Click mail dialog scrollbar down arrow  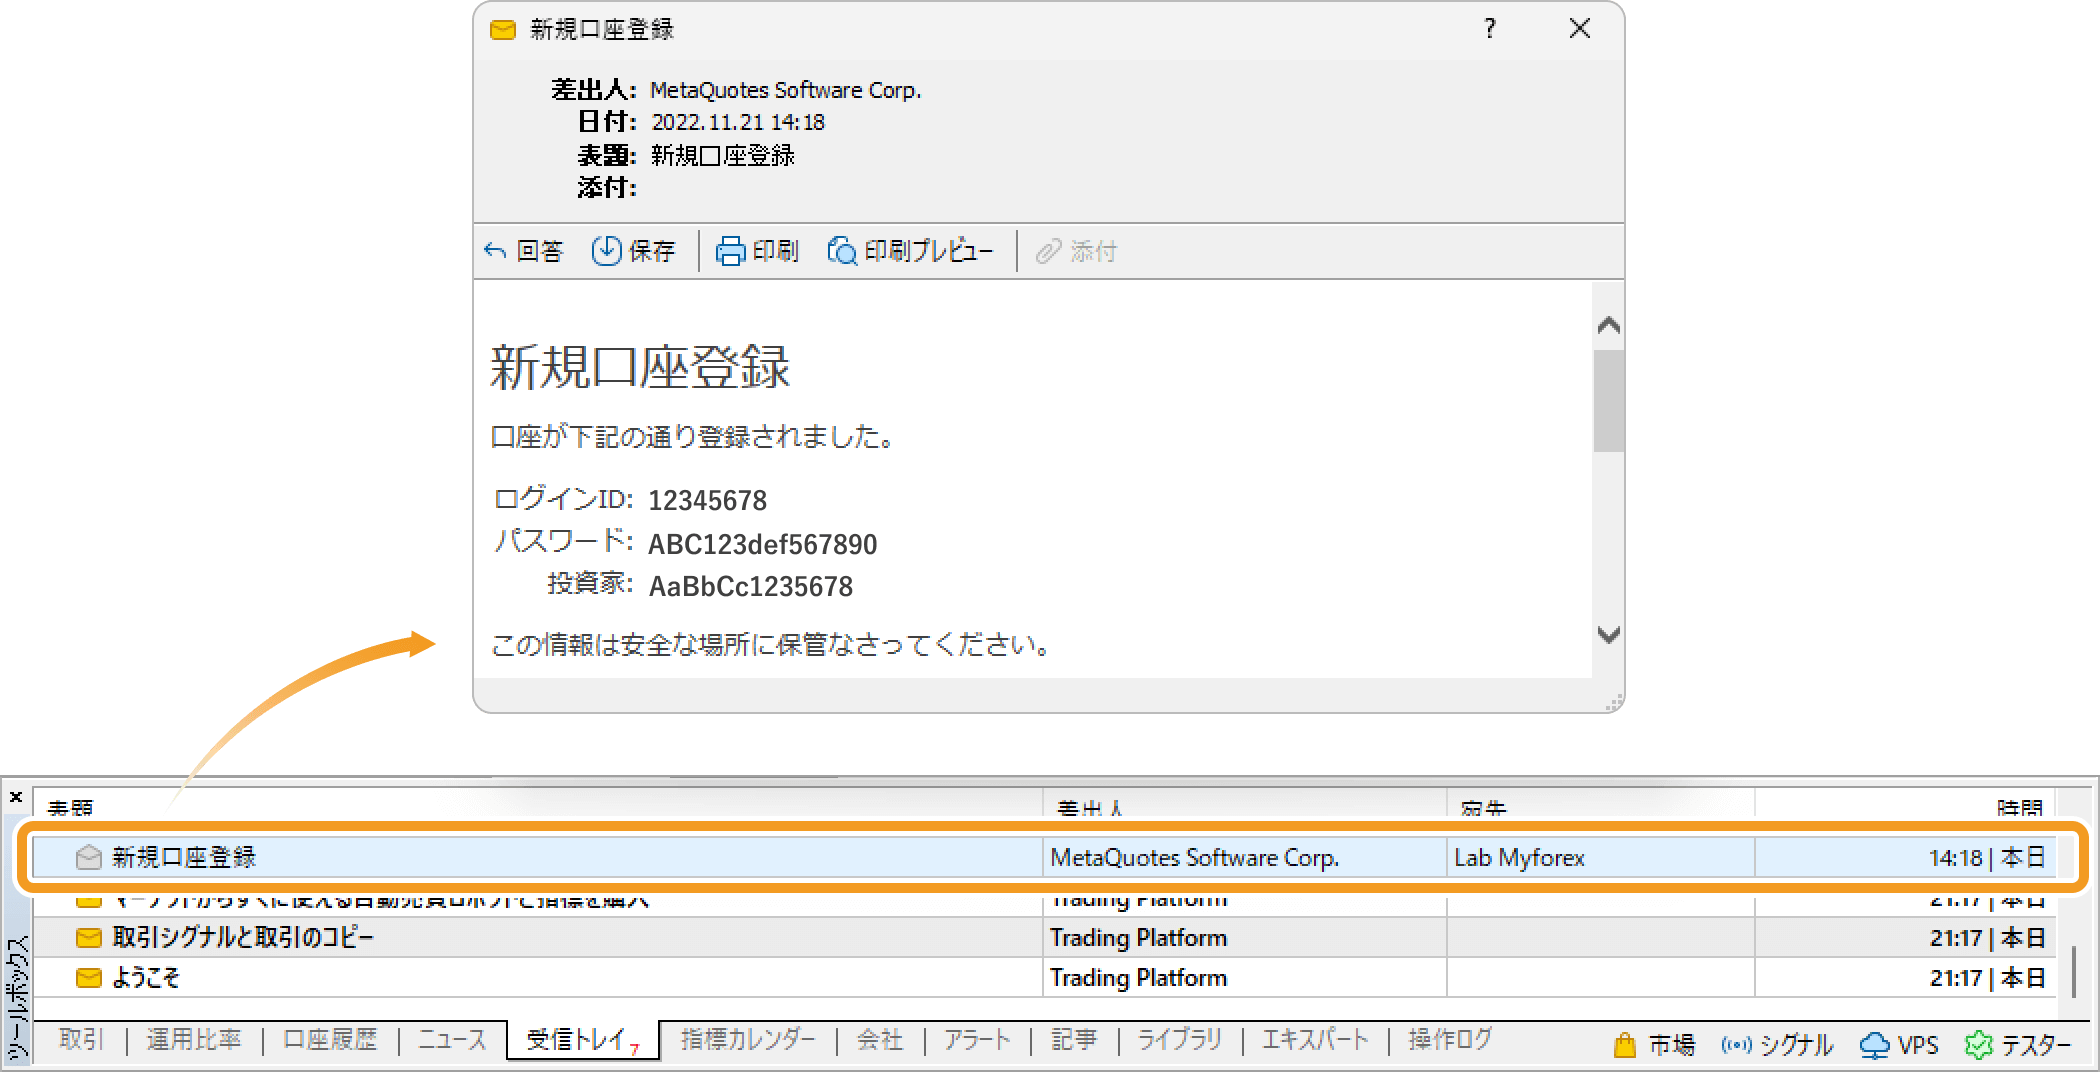[x=1609, y=634]
